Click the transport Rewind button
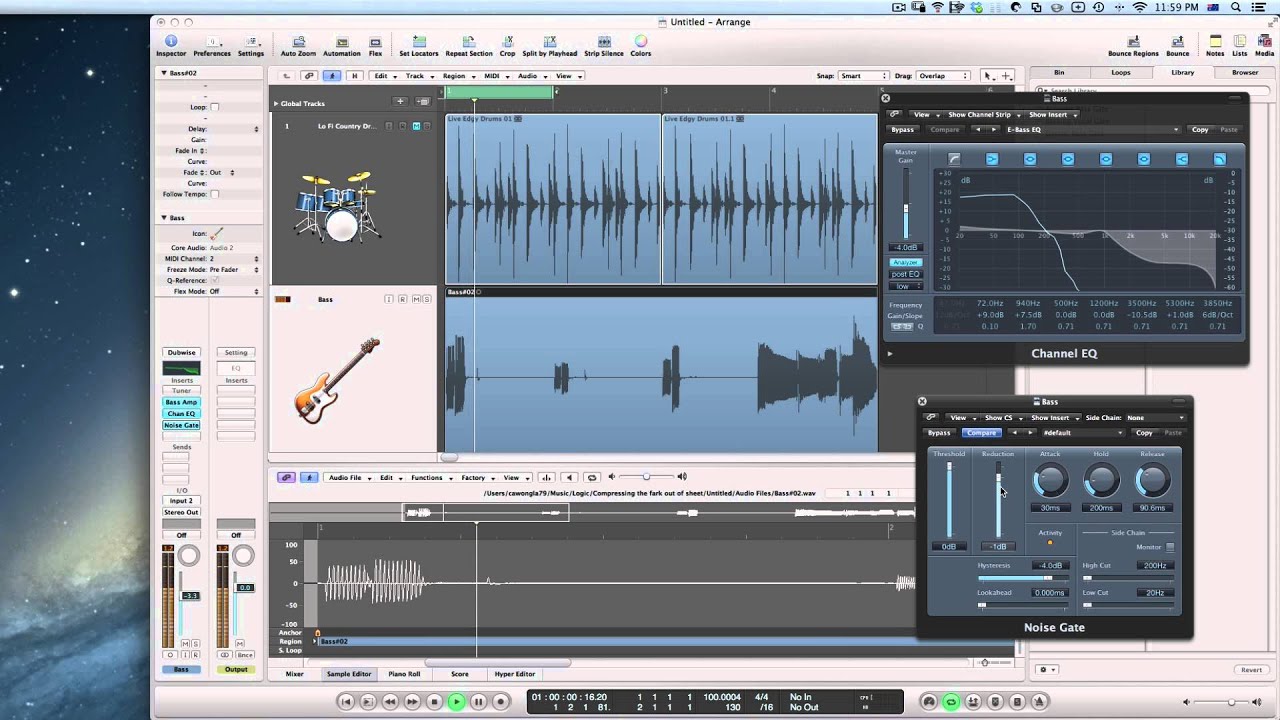The width and height of the screenshot is (1280, 720). click(x=390, y=702)
